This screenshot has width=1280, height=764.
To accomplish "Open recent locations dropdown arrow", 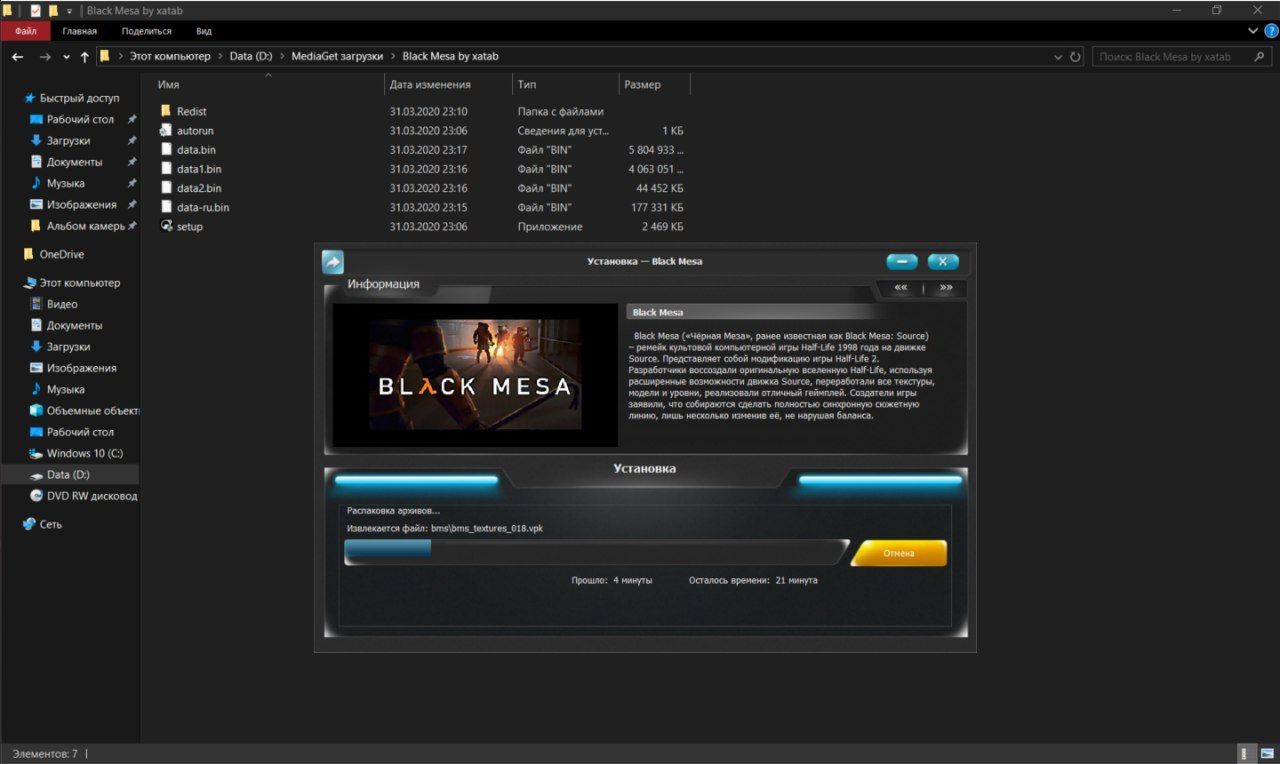I will pos(66,57).
